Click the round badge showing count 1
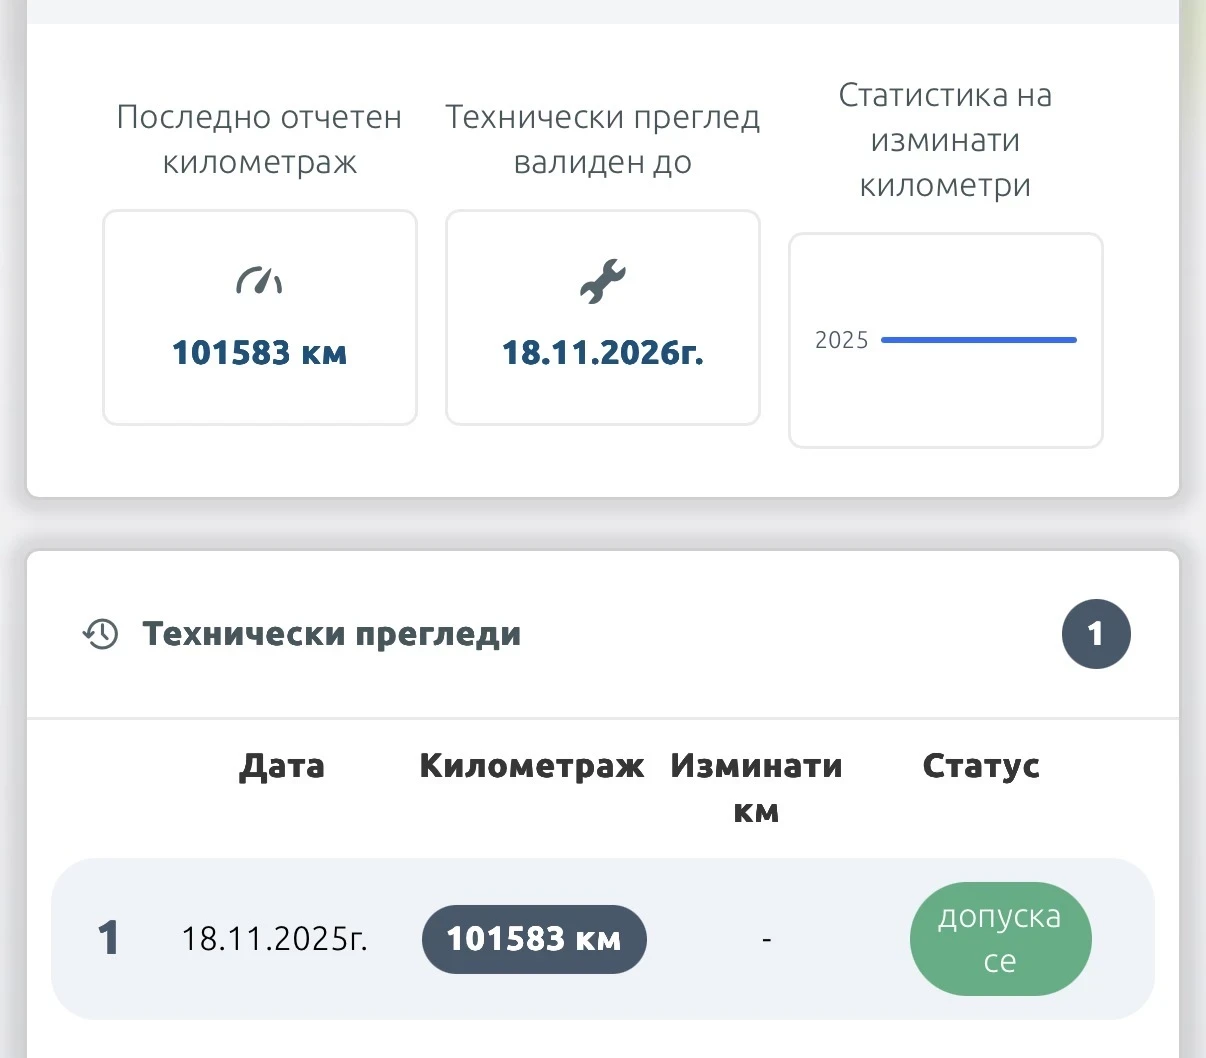 1096,634
